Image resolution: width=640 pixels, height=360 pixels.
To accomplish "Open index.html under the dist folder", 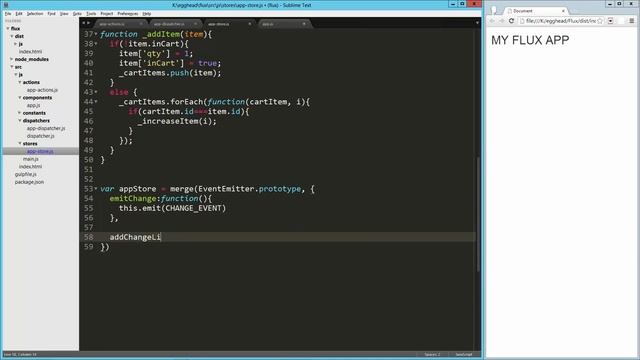I will coord(30,51).
